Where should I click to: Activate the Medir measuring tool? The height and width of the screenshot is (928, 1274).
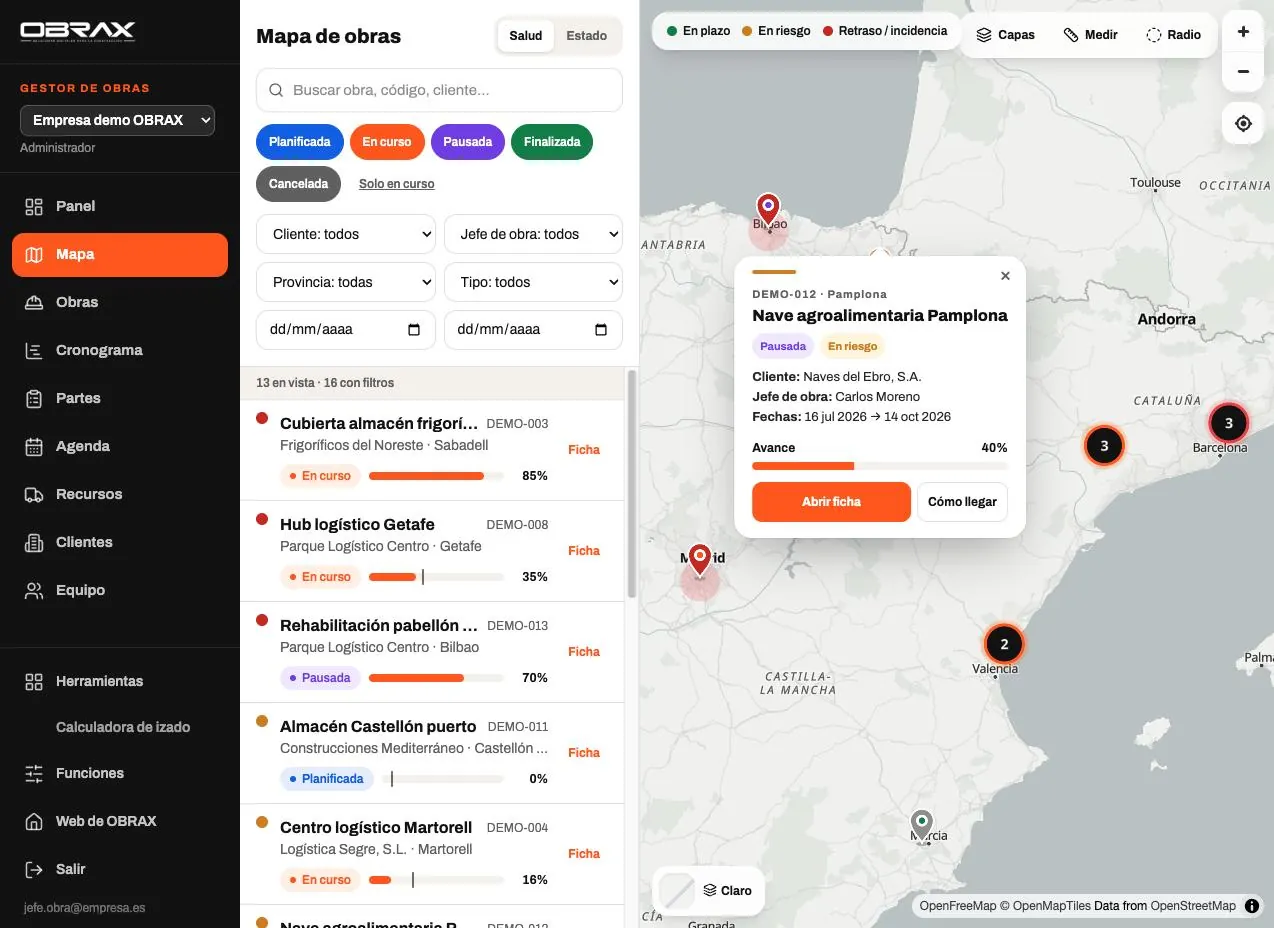pyautogui.click(x=1090, y=34)
